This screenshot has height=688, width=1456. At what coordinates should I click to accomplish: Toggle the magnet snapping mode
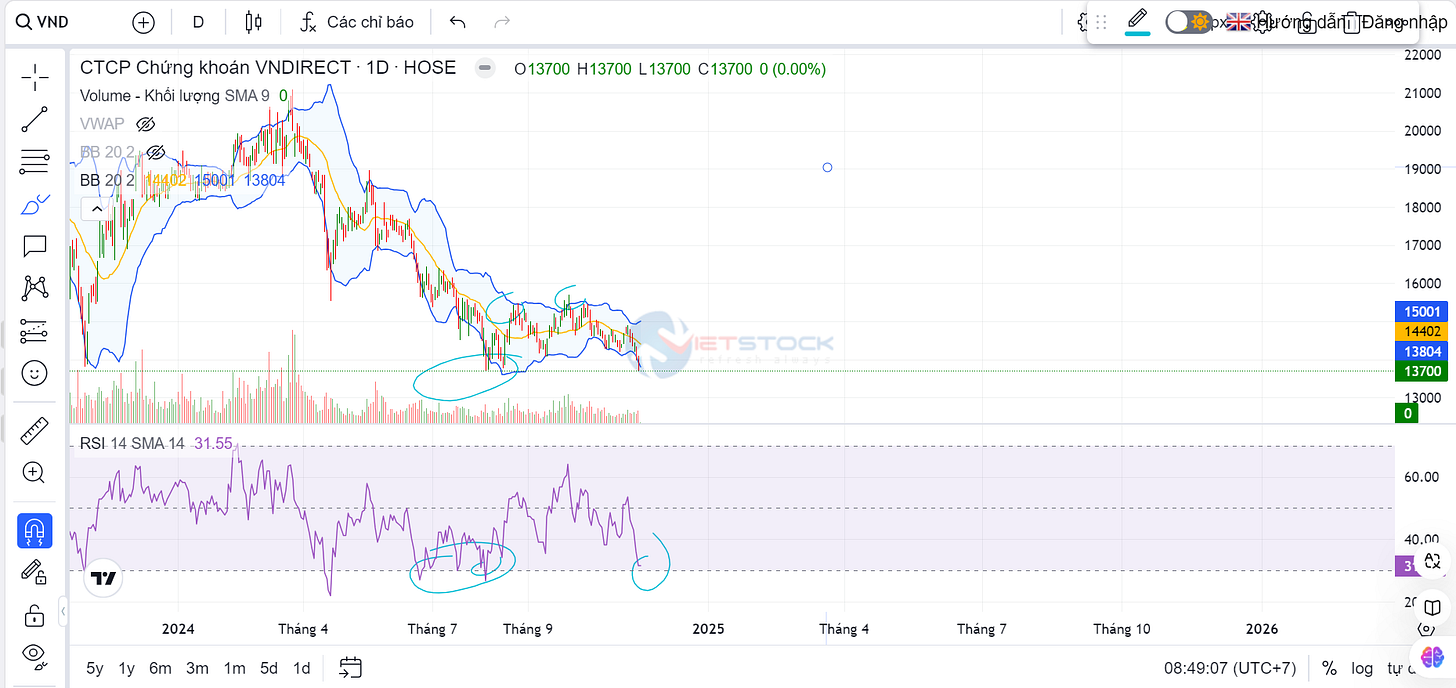(x=35, y=530)
